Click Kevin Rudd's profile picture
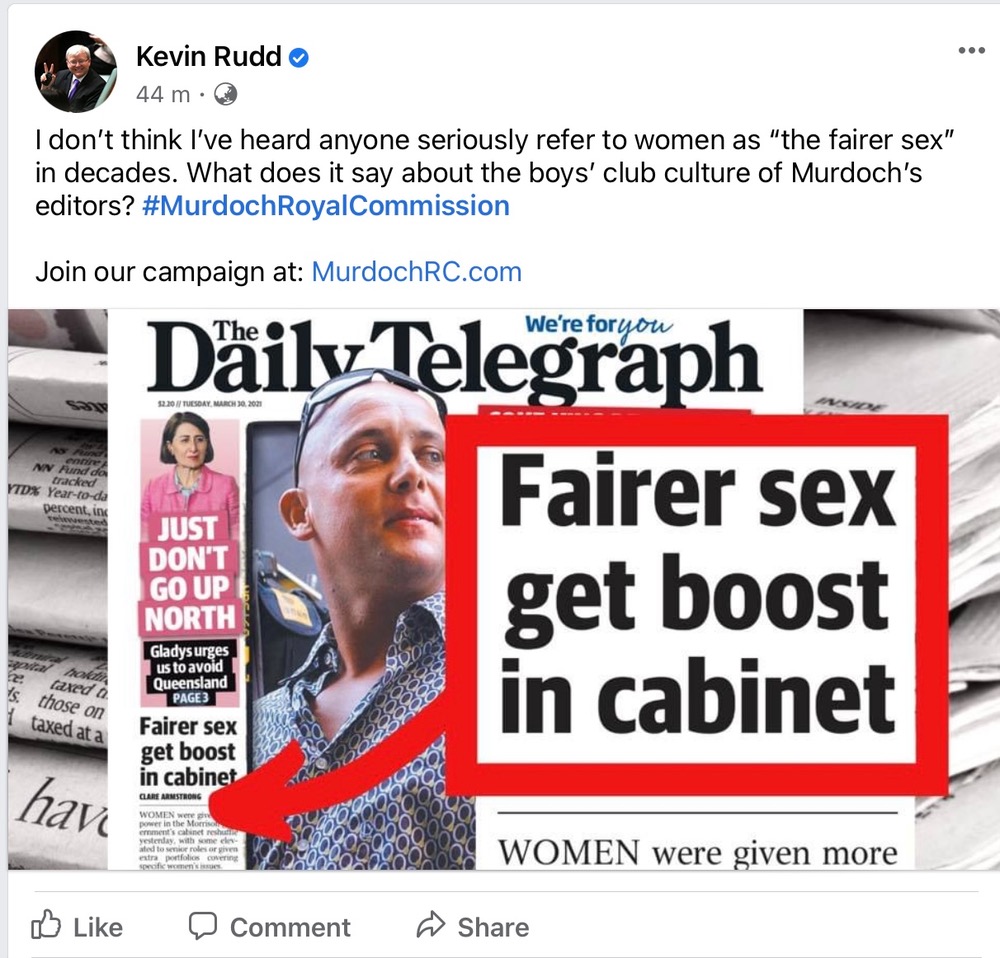The width and height of the screenshot is (1000, 958). click(76, 71)
